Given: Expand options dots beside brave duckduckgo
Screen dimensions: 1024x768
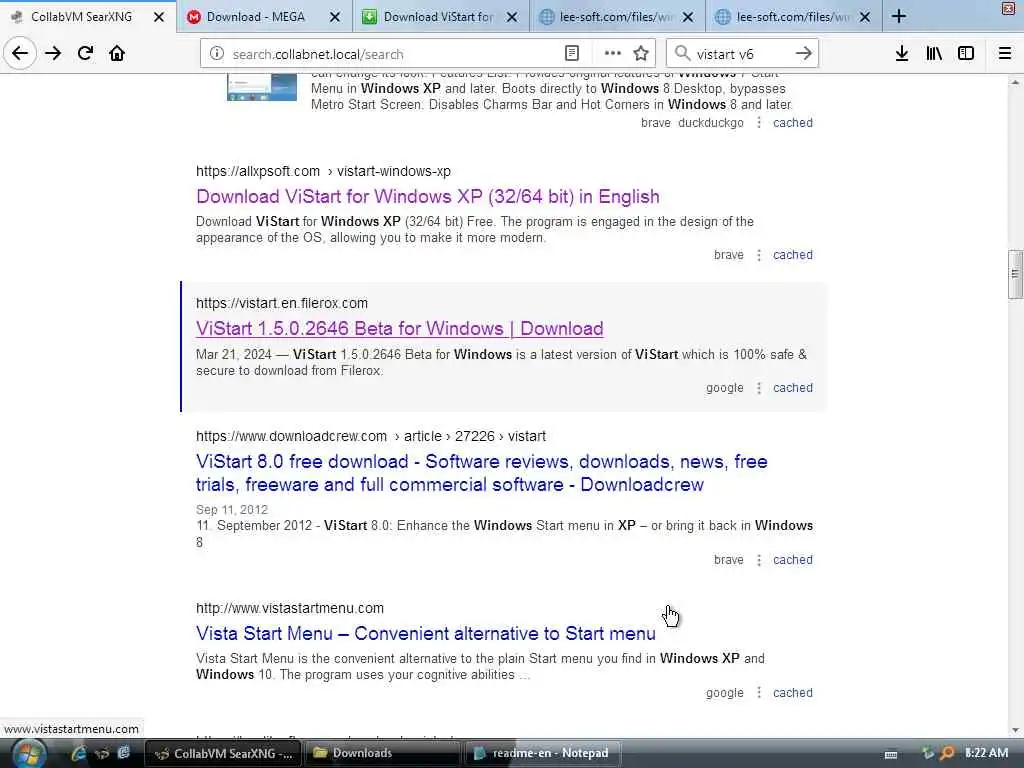Looking at the screenshot, I should pyautogui.click(x=759, y=123).
